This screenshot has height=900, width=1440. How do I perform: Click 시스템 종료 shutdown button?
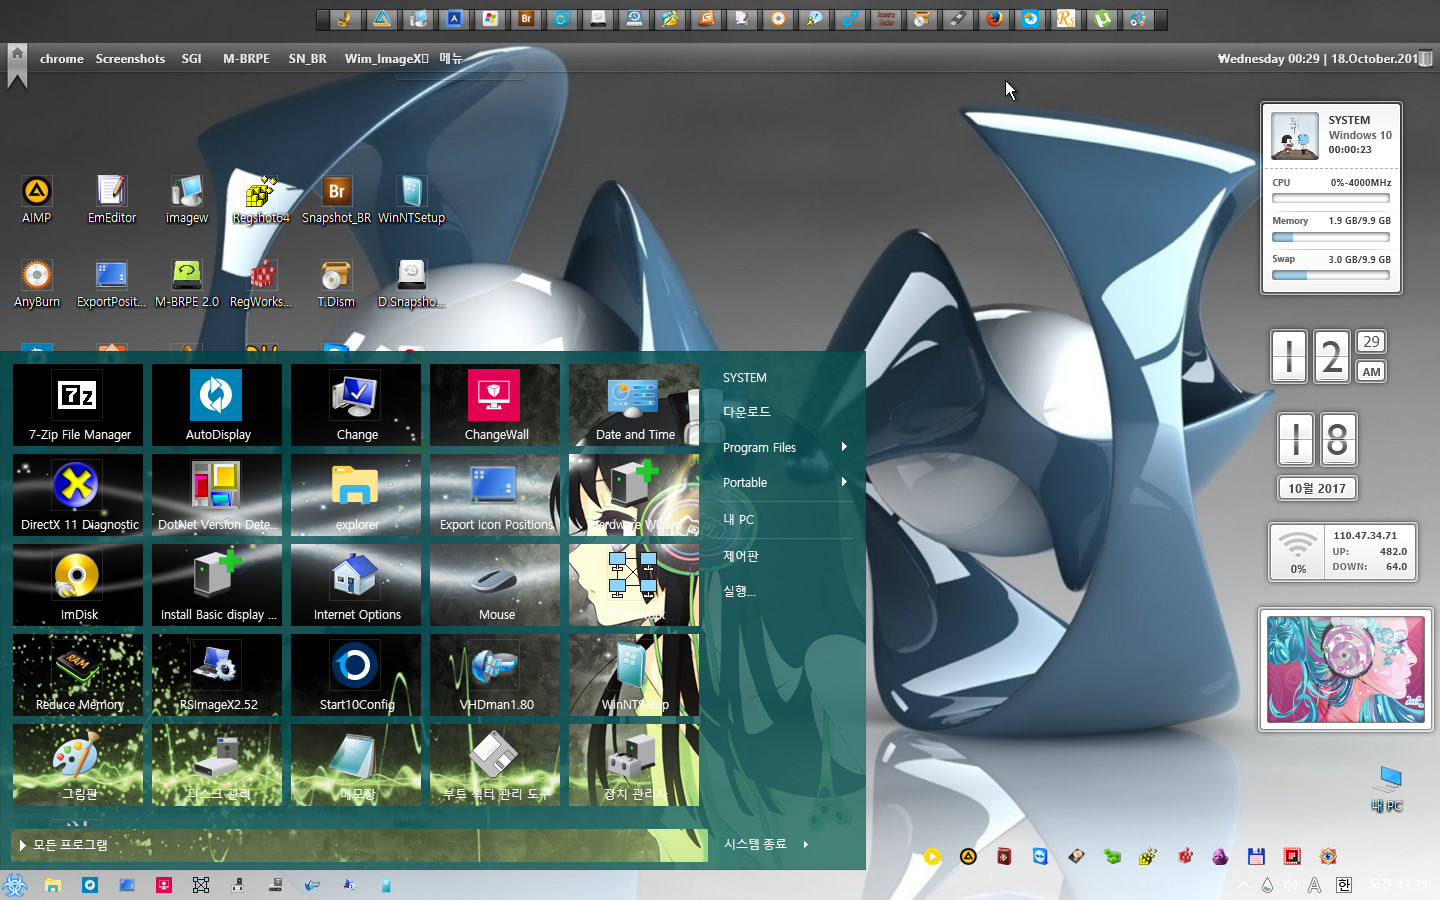[x=755, y=844]
